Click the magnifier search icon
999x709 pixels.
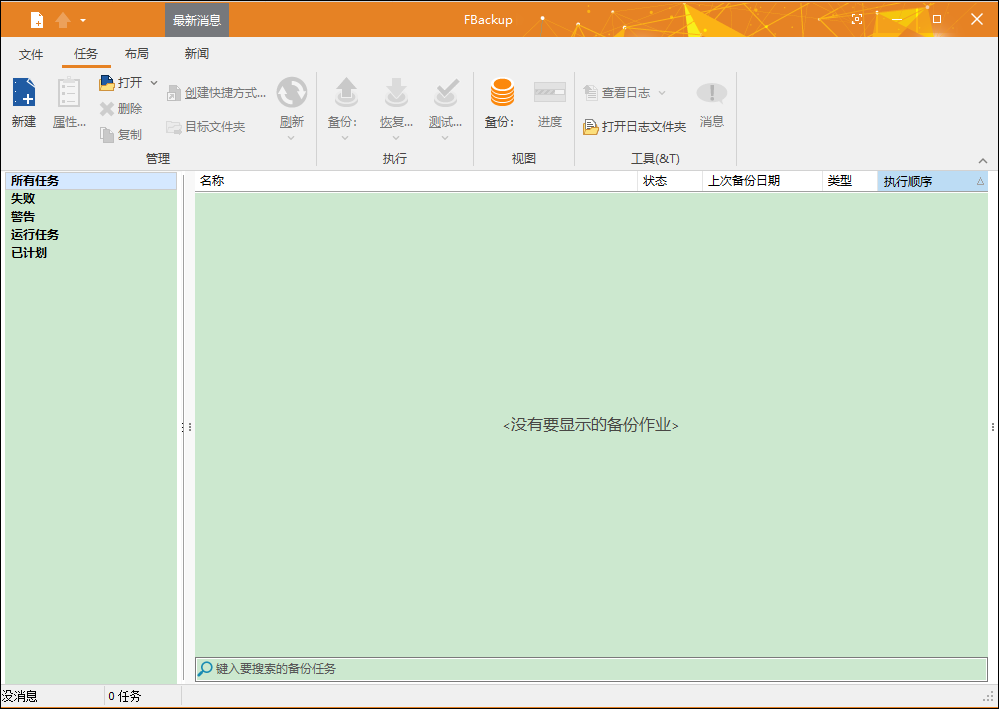coord(205,669)
